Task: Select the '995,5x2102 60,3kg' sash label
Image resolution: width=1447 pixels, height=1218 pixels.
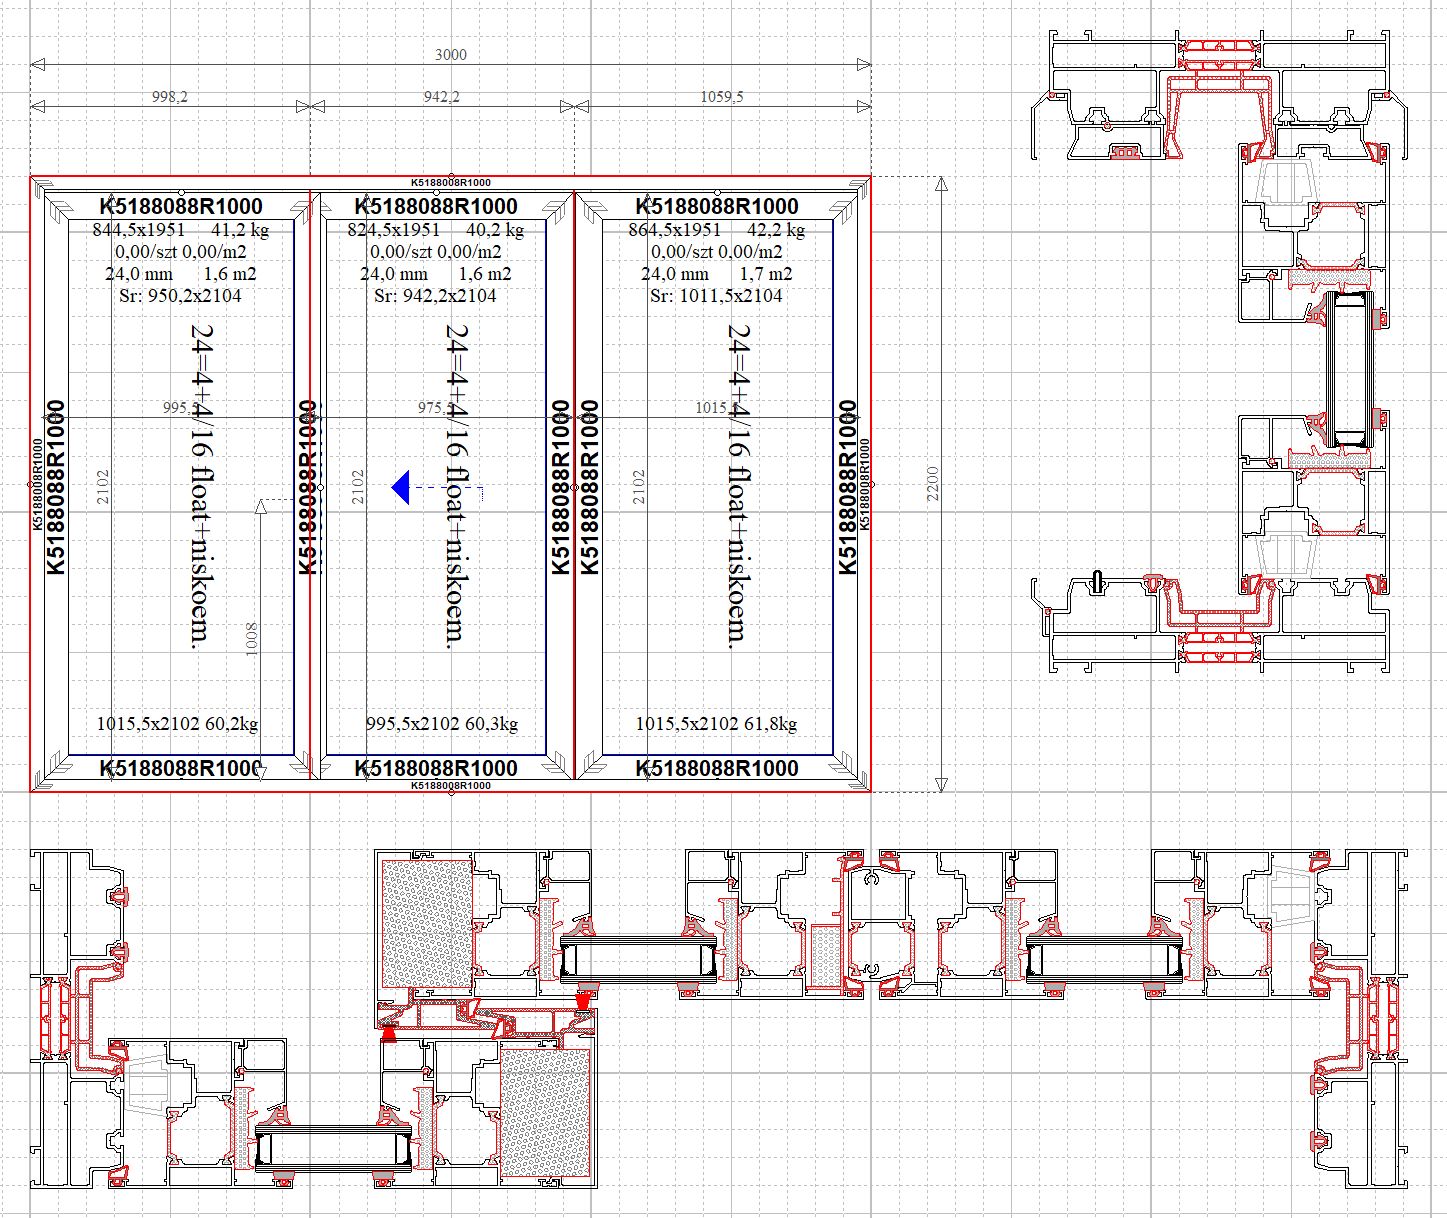Action: pyautogui.click(x=441, y=724)
